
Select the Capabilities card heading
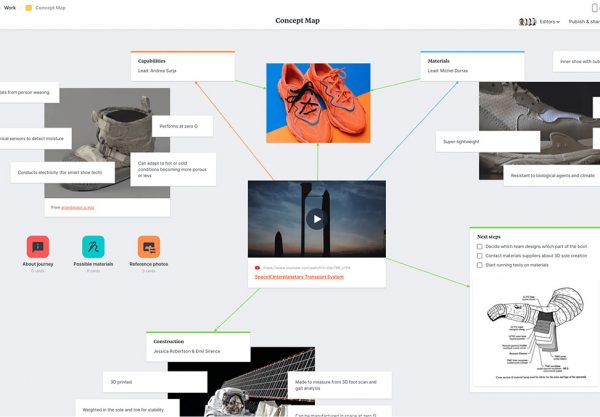pos(152,61)
